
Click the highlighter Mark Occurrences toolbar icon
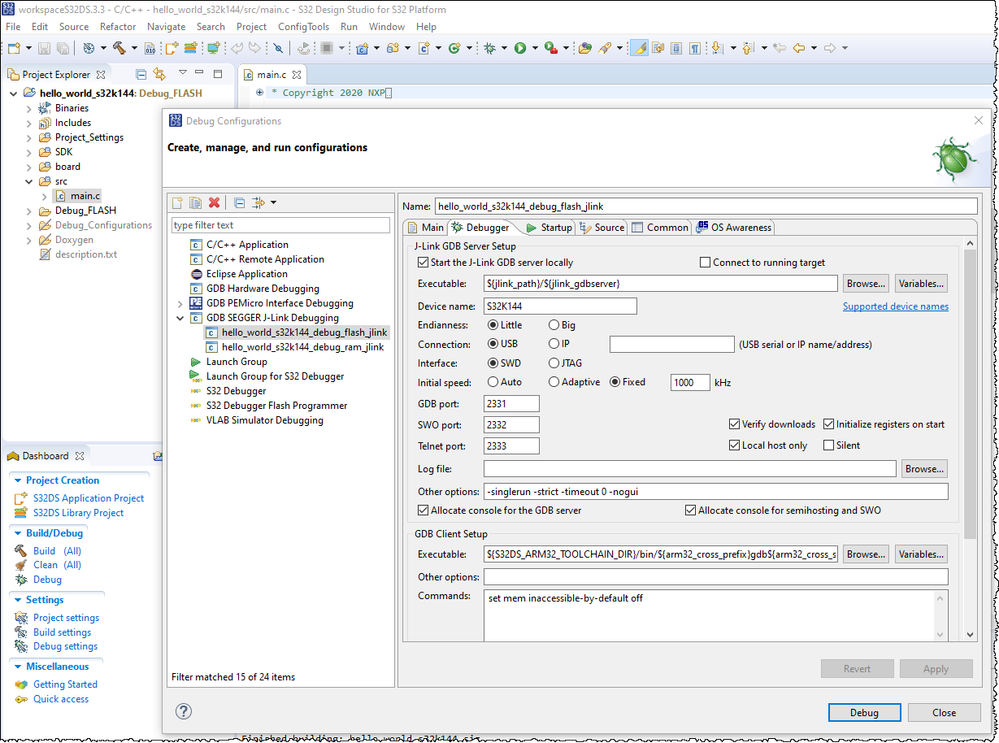pos(640,48)
